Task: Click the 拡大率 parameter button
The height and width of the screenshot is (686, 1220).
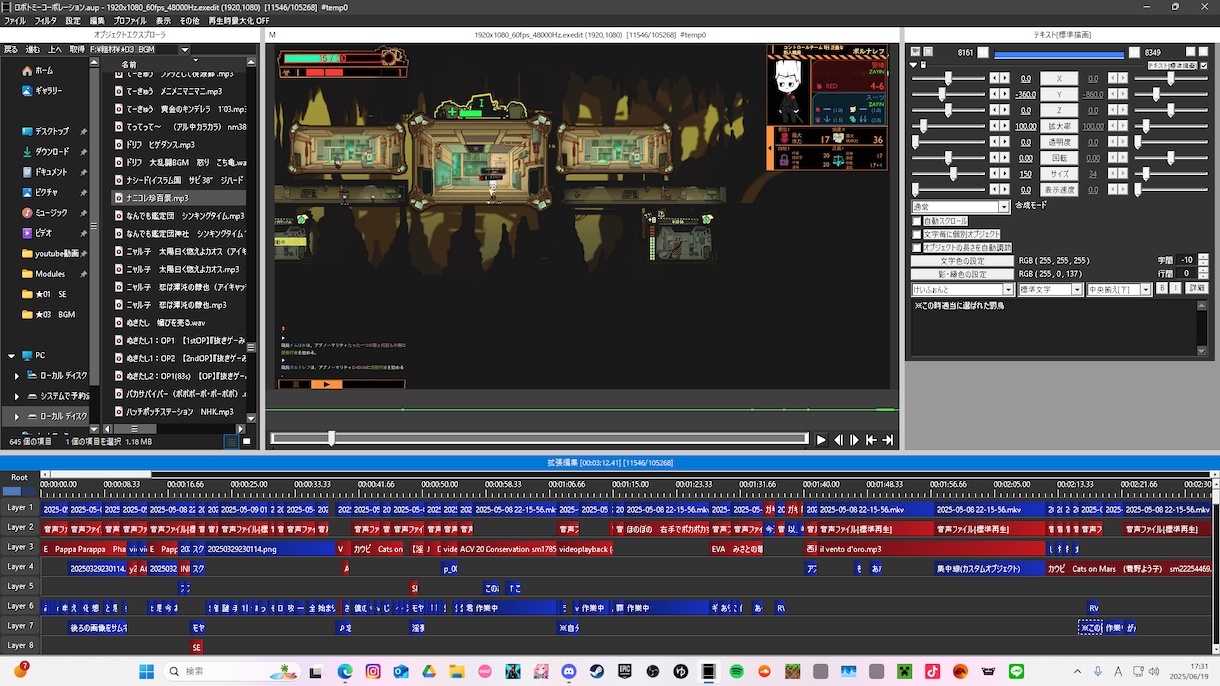Action: pyautogui.click(x=1059, y=126)
